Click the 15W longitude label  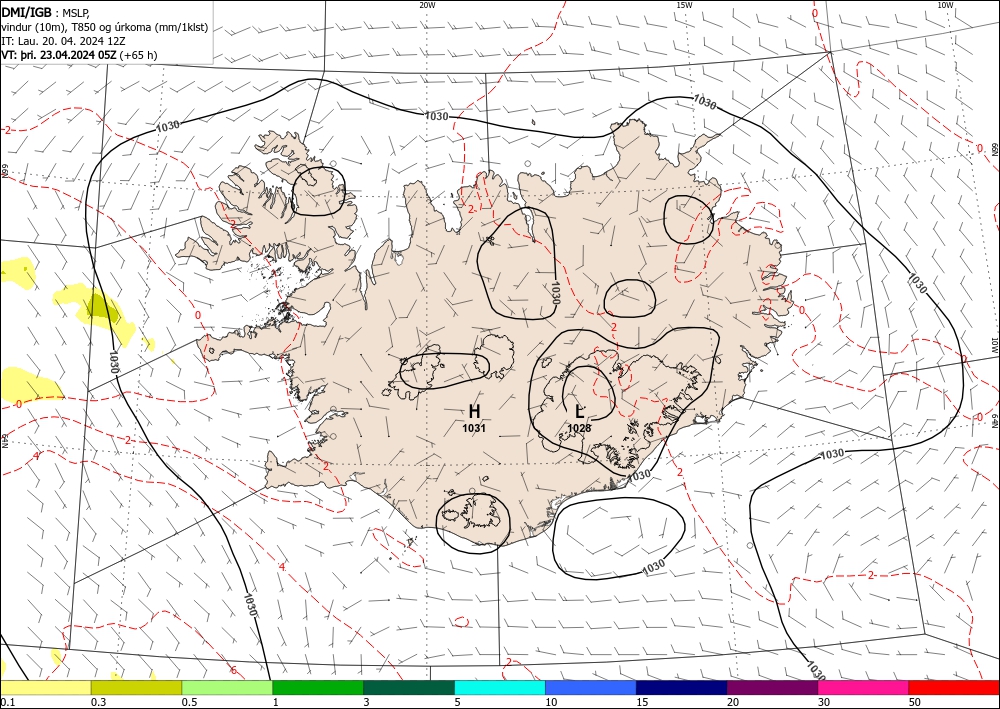pyautogui.click(x=684, y=5)
